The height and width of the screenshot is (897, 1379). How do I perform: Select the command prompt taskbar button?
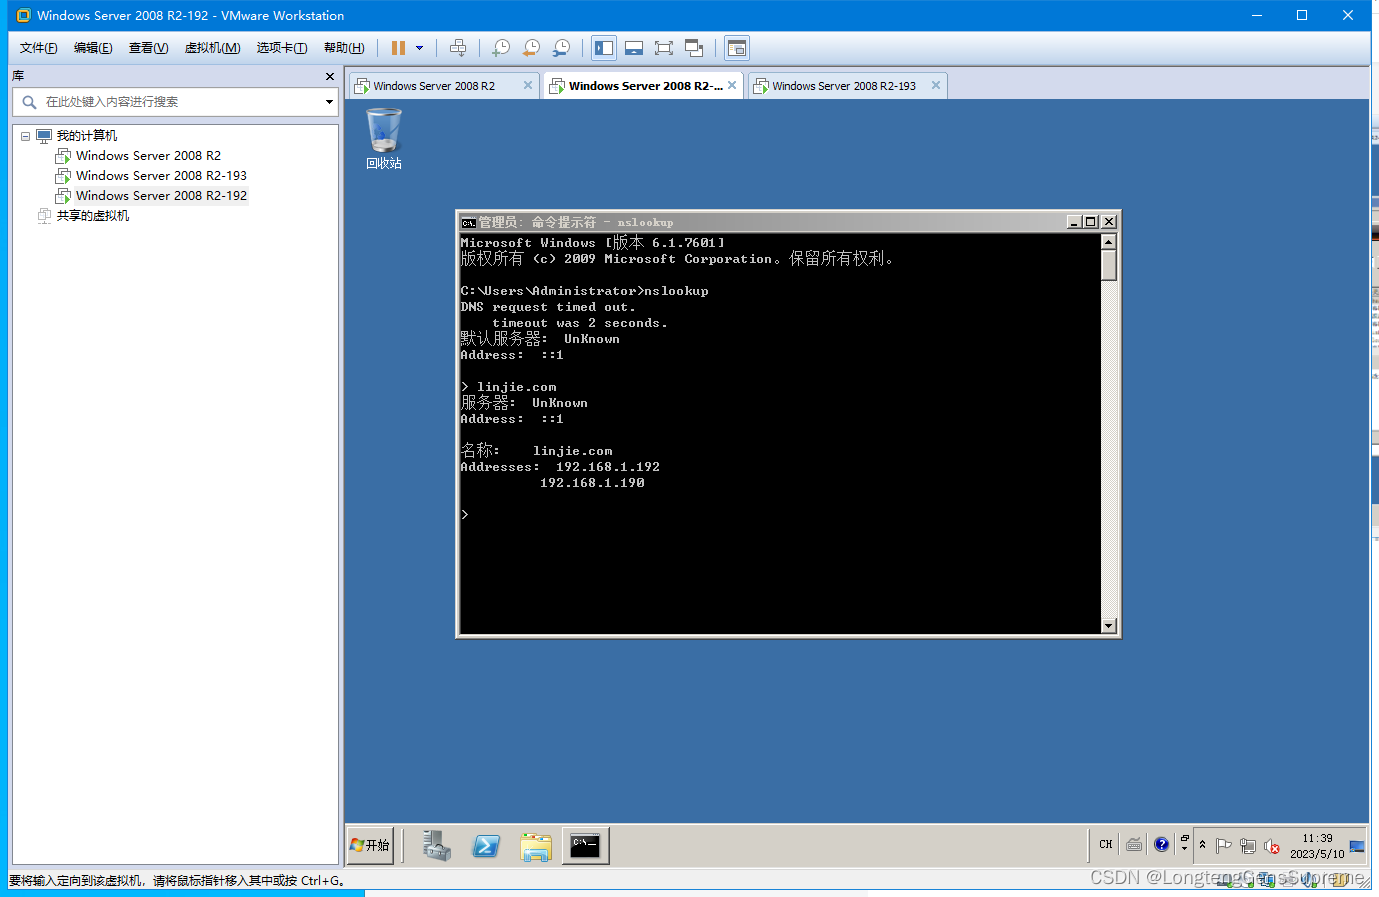pos(585,846)
